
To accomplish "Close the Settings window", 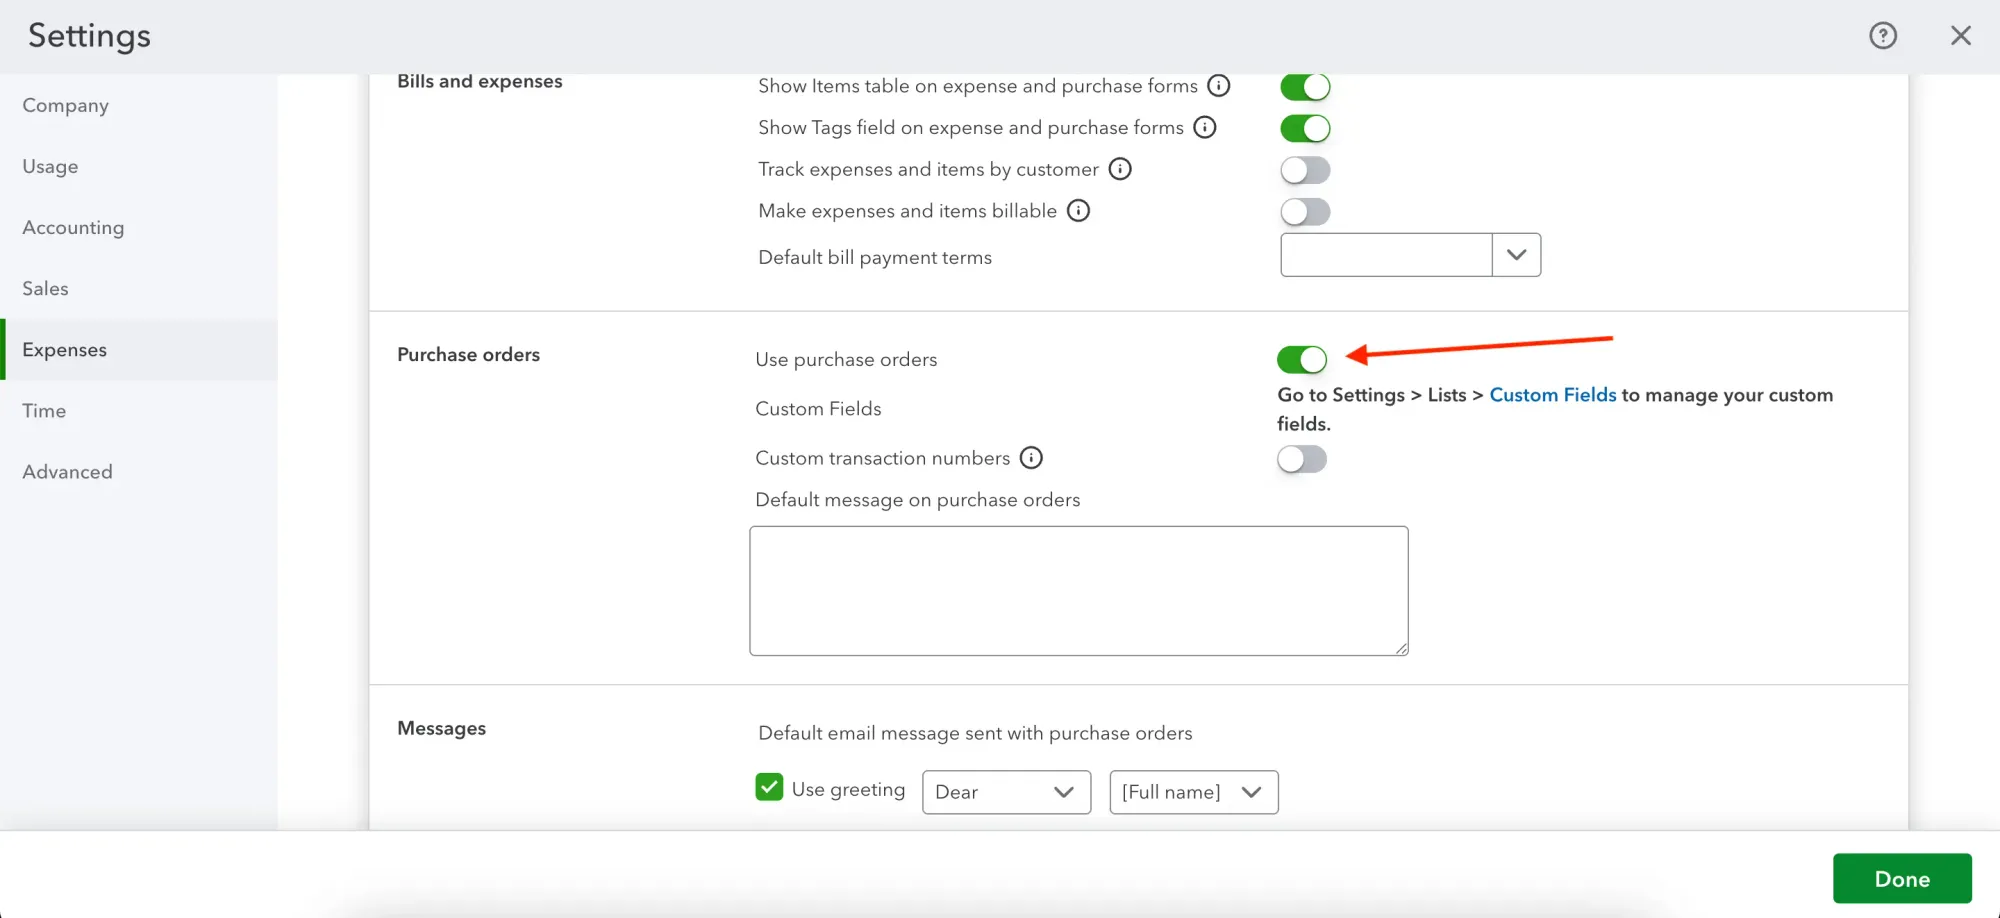I will 1960,35.
